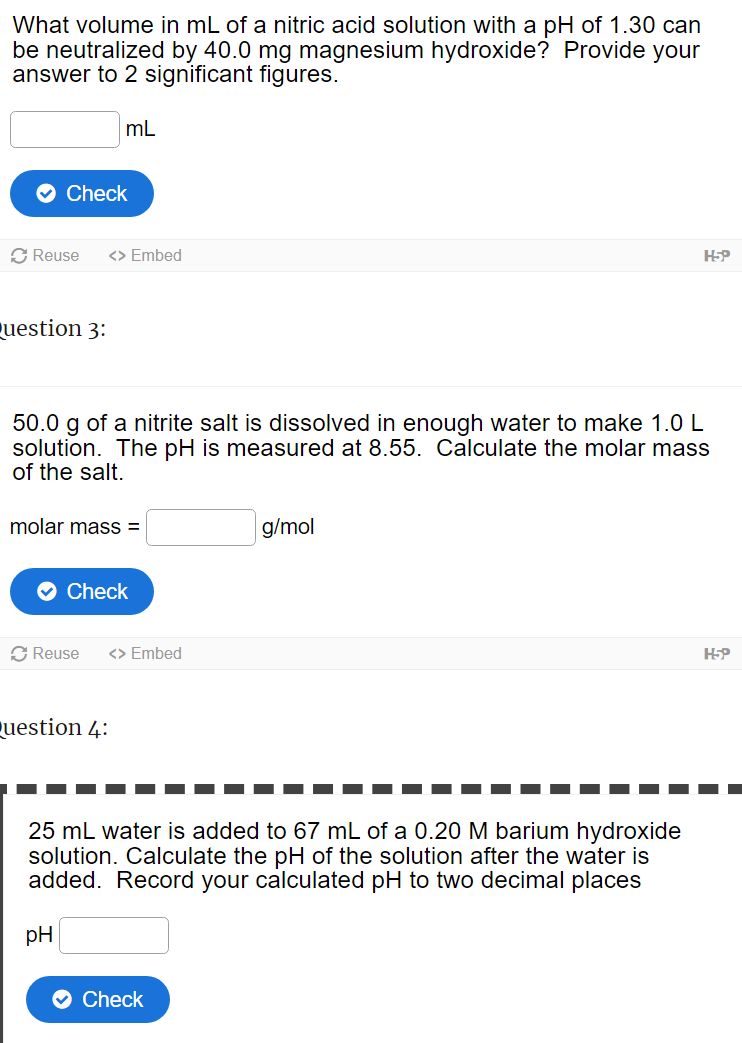Click the H5P logo under the nitrite salt question
This screenshot has width=742, height=1043.
pos(718,653)
